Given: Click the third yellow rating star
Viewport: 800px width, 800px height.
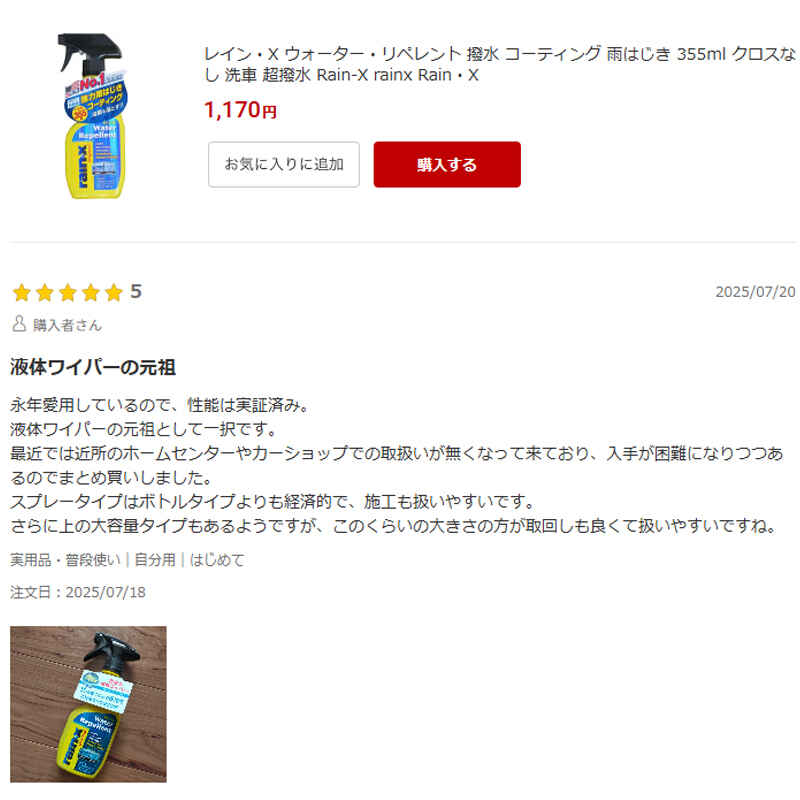Looking at the screenshot, I should pos(68,293).
